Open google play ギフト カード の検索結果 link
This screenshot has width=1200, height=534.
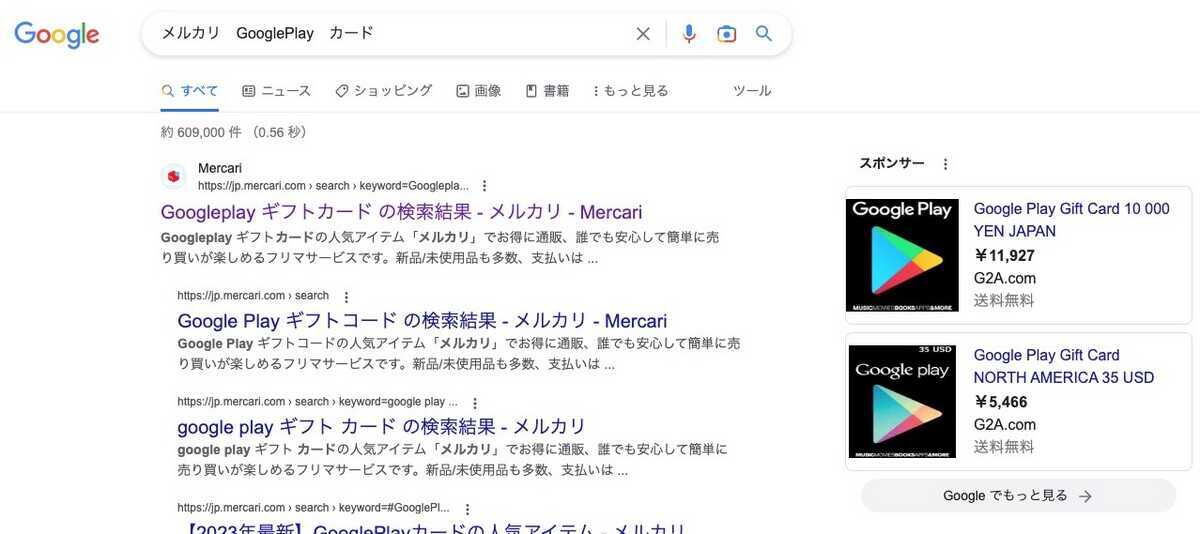382,427
